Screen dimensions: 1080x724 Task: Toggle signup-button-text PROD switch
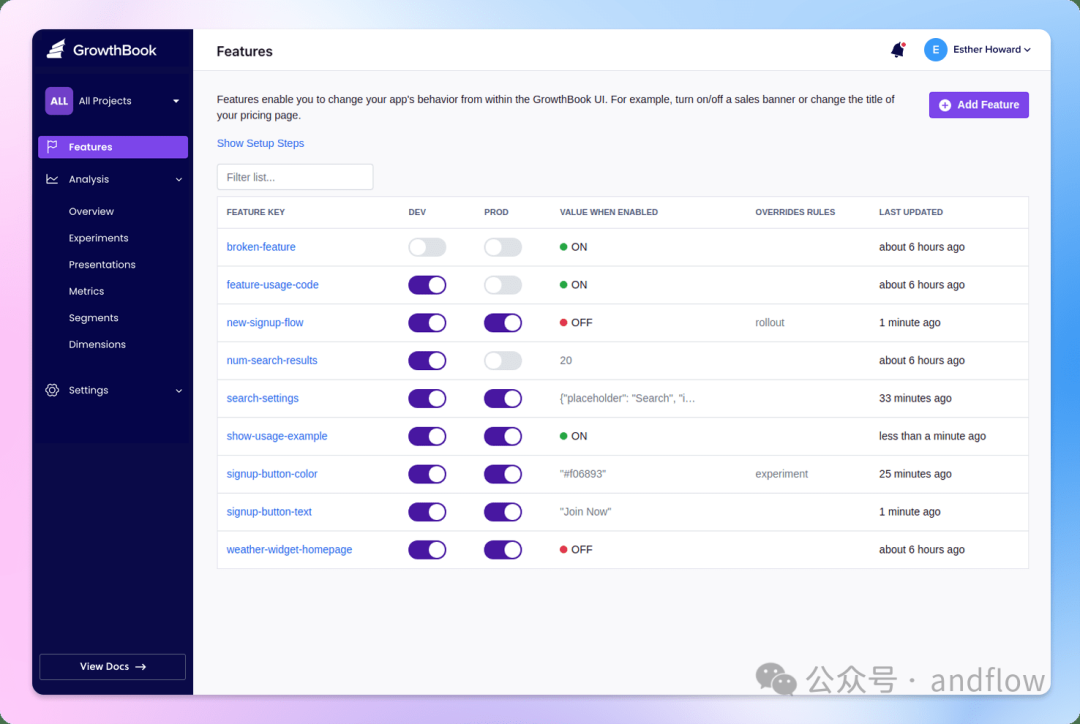pos(503,512)
